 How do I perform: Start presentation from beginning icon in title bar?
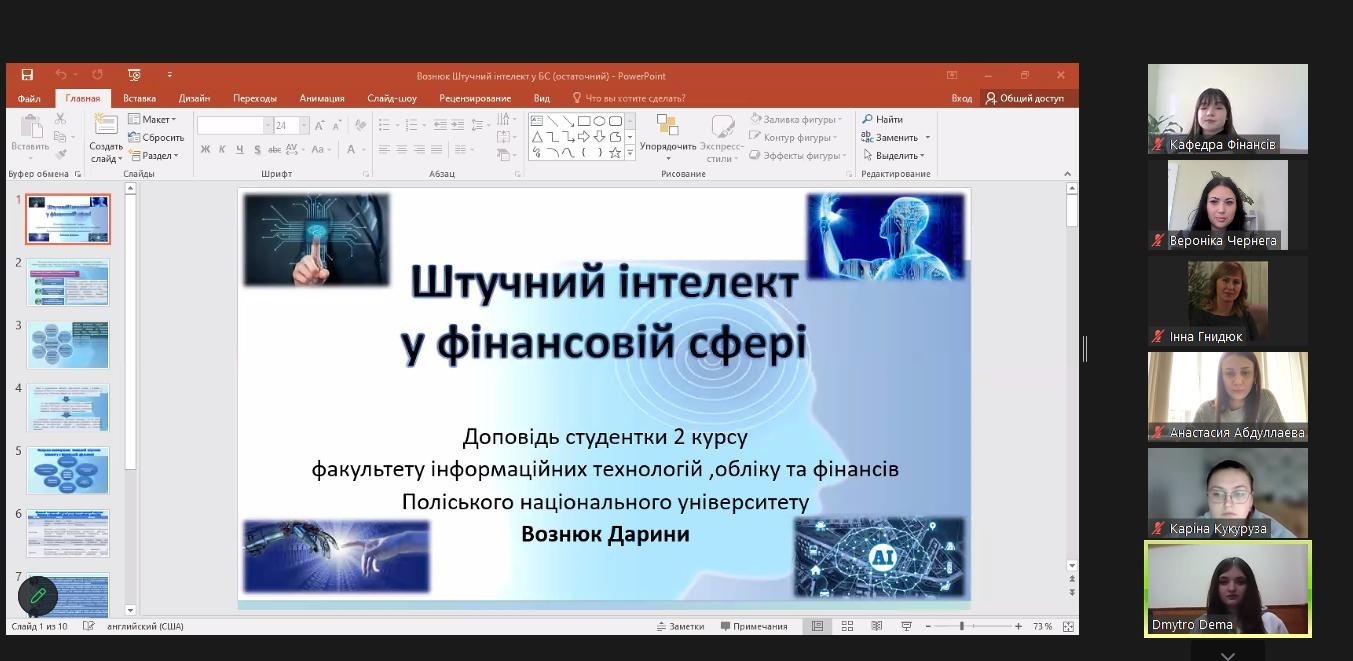[x=134, y=75]
